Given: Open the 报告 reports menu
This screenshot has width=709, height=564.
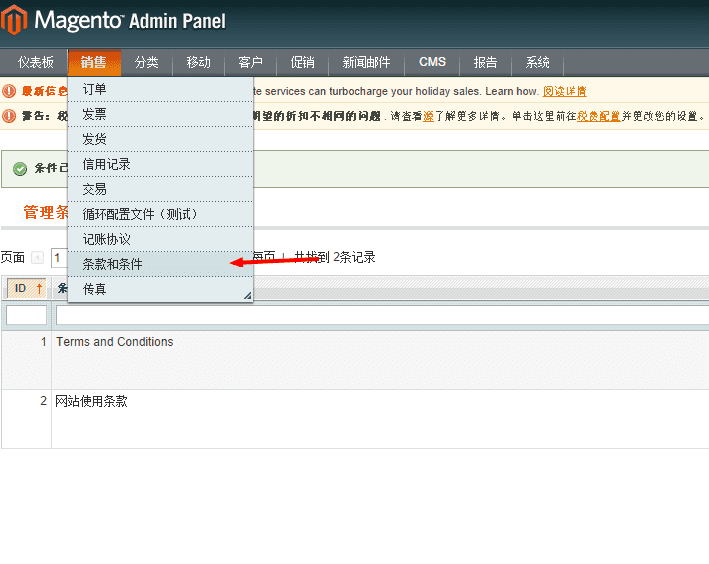Looking at the screenshot, I should pyautogui.click(x=485, y=62).
